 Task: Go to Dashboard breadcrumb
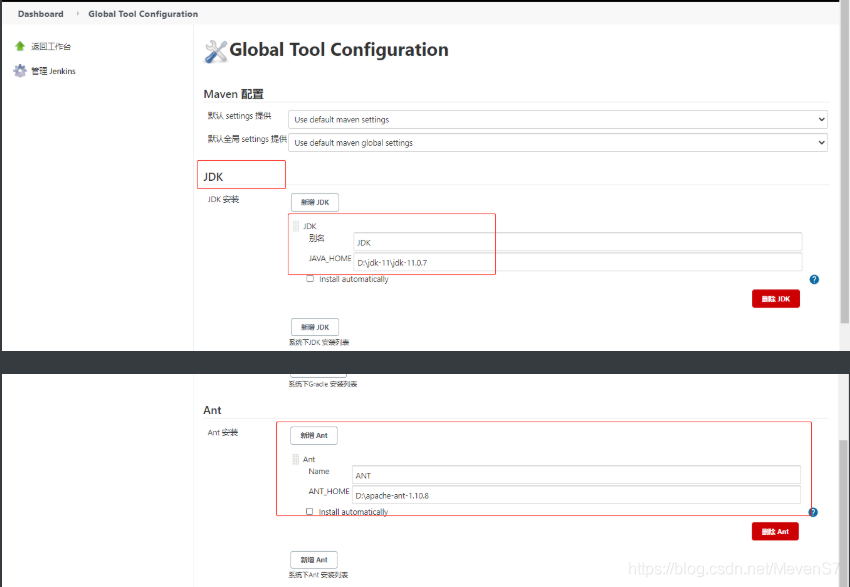pyautogui.click(x=41, y=14)
